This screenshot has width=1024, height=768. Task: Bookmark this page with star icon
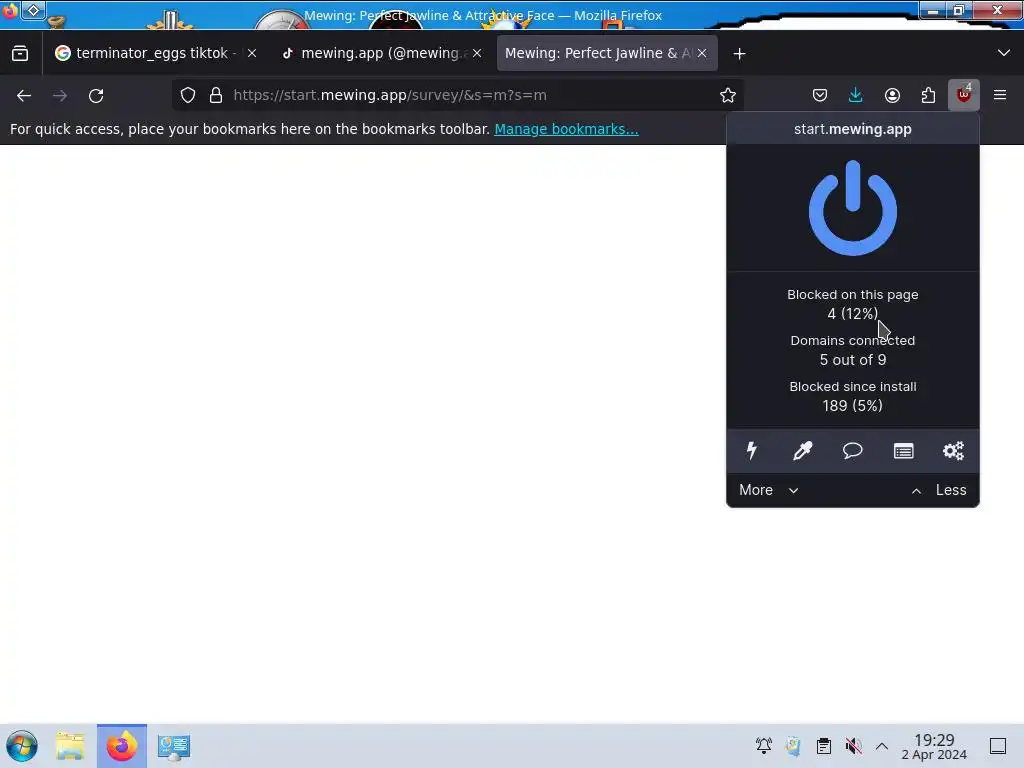(728, 95)
